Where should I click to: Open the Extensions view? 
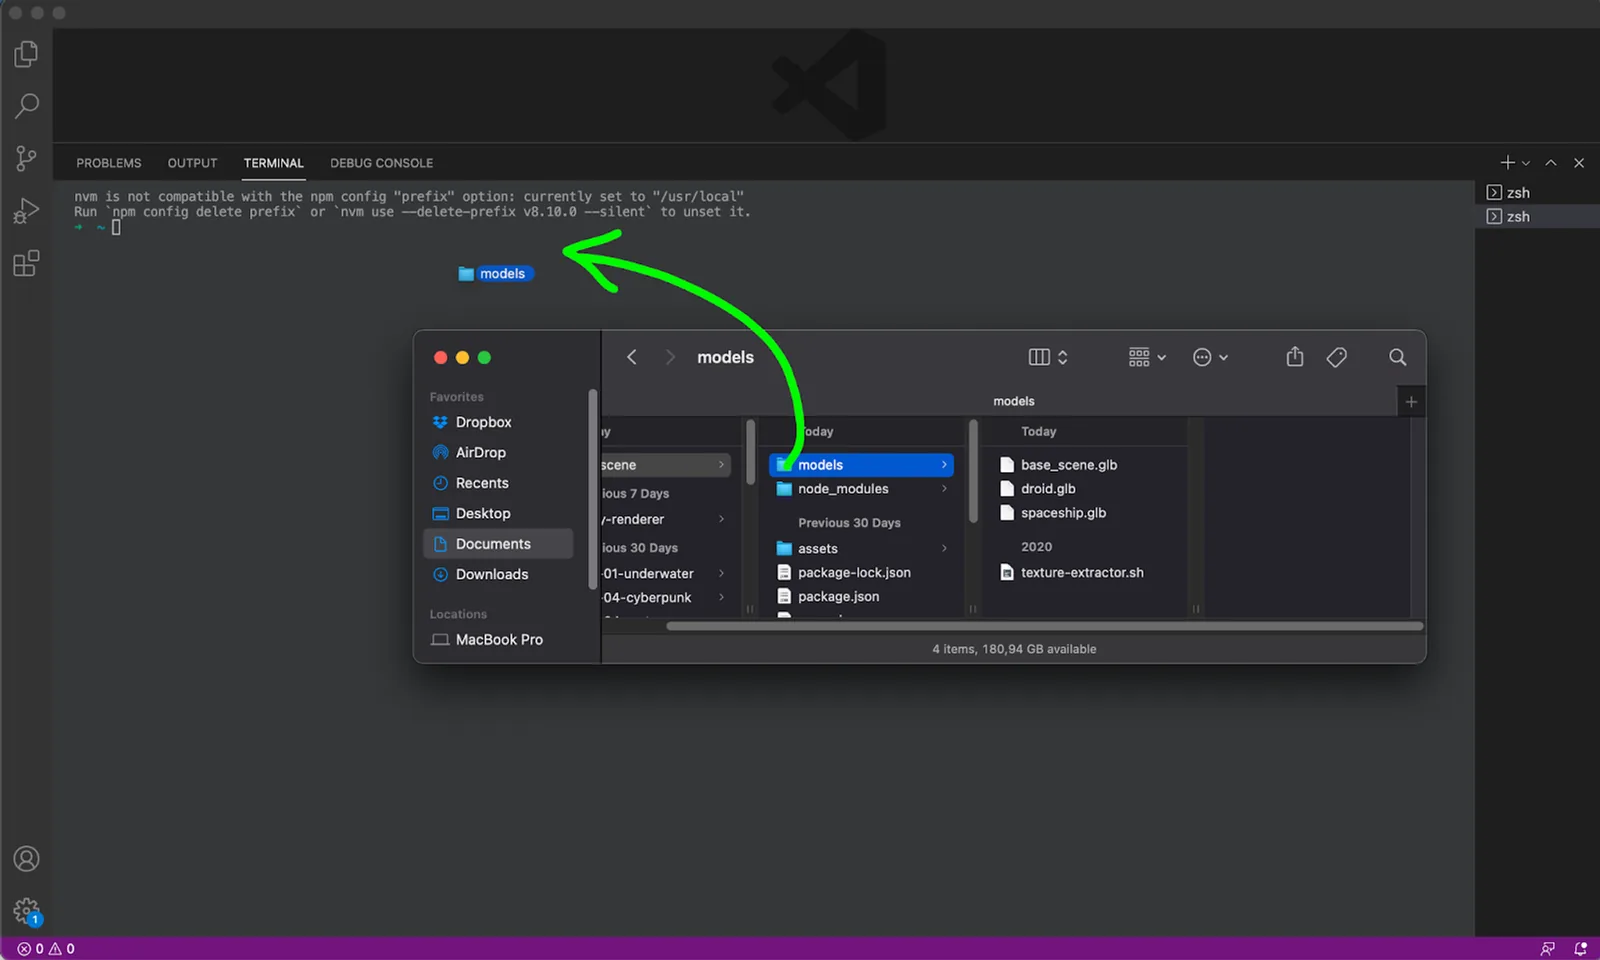(27, 263)
